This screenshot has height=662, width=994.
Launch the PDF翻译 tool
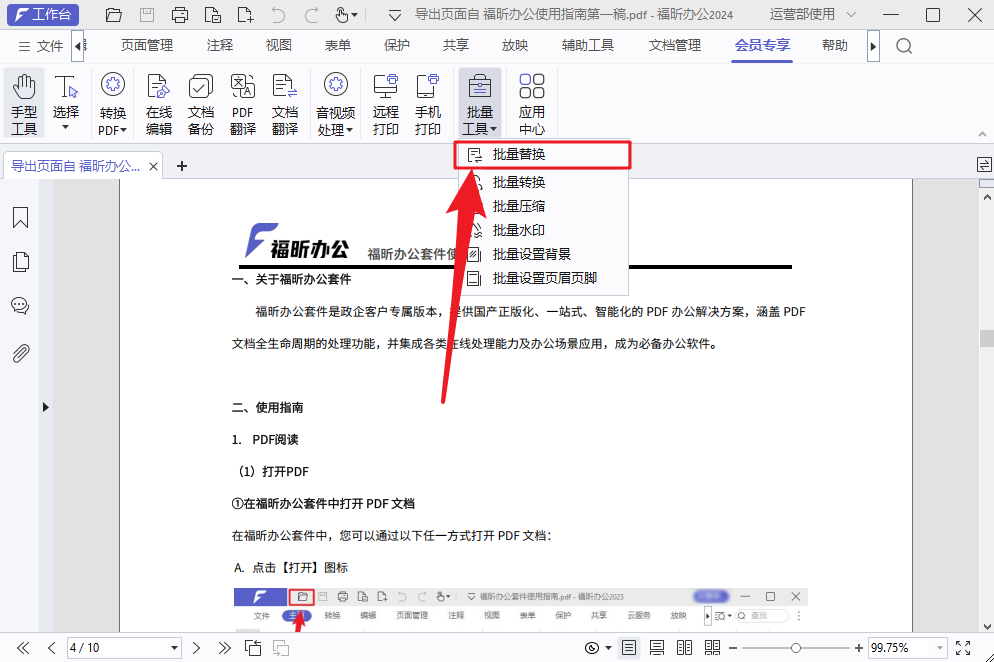pyautogui.click(x=242, y=100)
